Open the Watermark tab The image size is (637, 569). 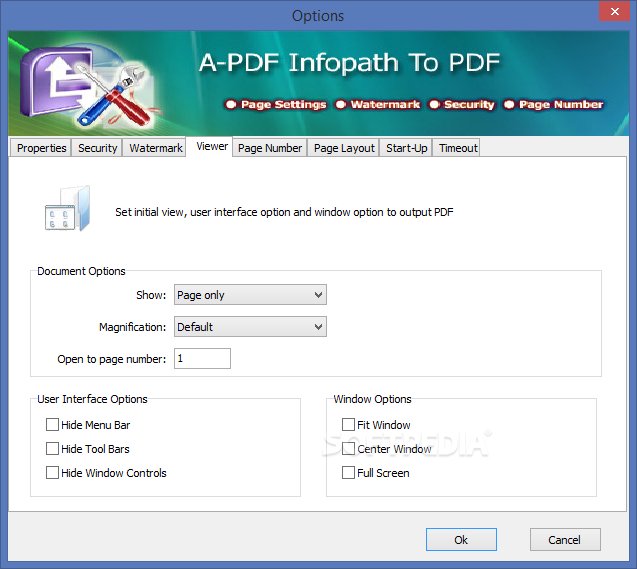[155, 148]
